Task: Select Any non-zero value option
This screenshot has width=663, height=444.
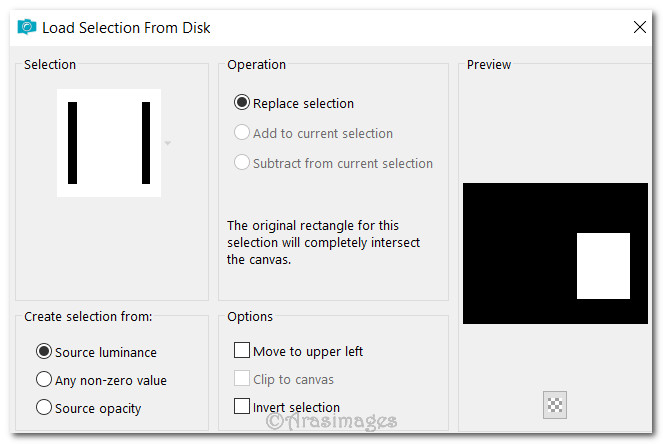Action: [x=44, y=380]
